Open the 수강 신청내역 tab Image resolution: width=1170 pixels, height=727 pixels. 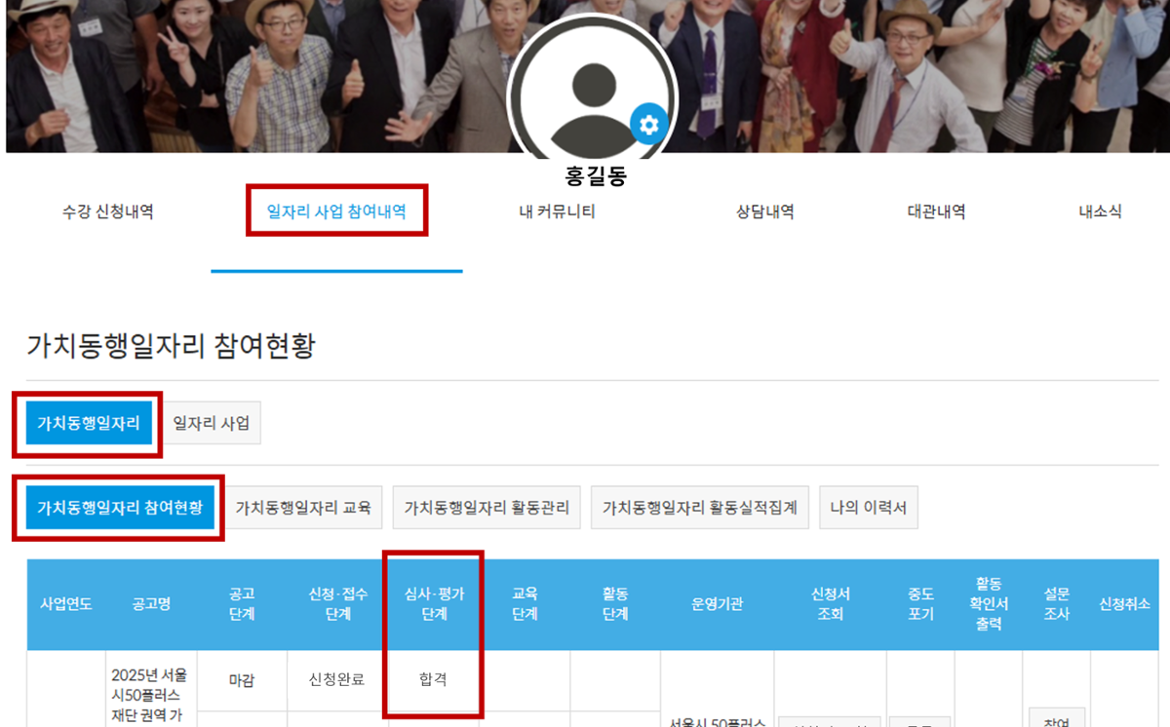coord(107,212)
